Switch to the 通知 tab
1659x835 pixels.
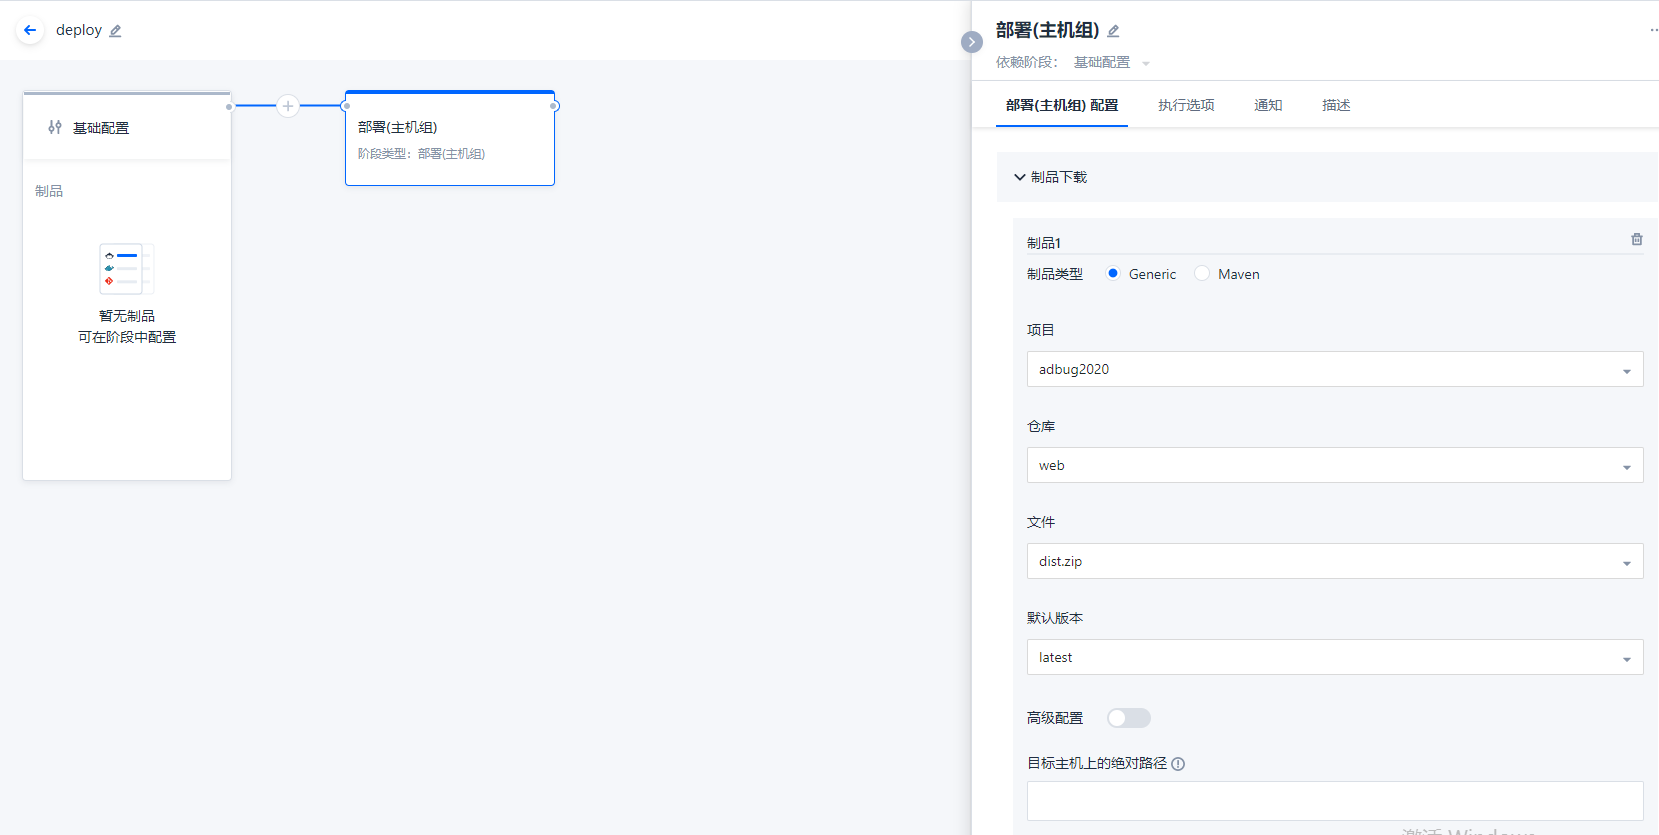click(x=1268, y=105)
